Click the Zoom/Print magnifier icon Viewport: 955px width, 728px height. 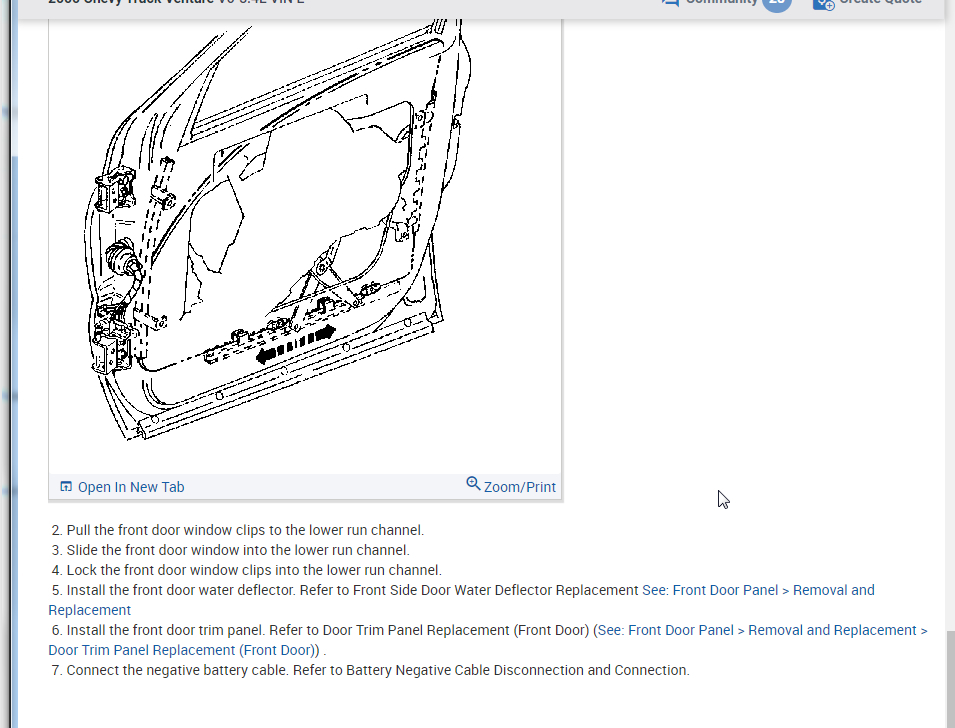(x=473, y=484)
